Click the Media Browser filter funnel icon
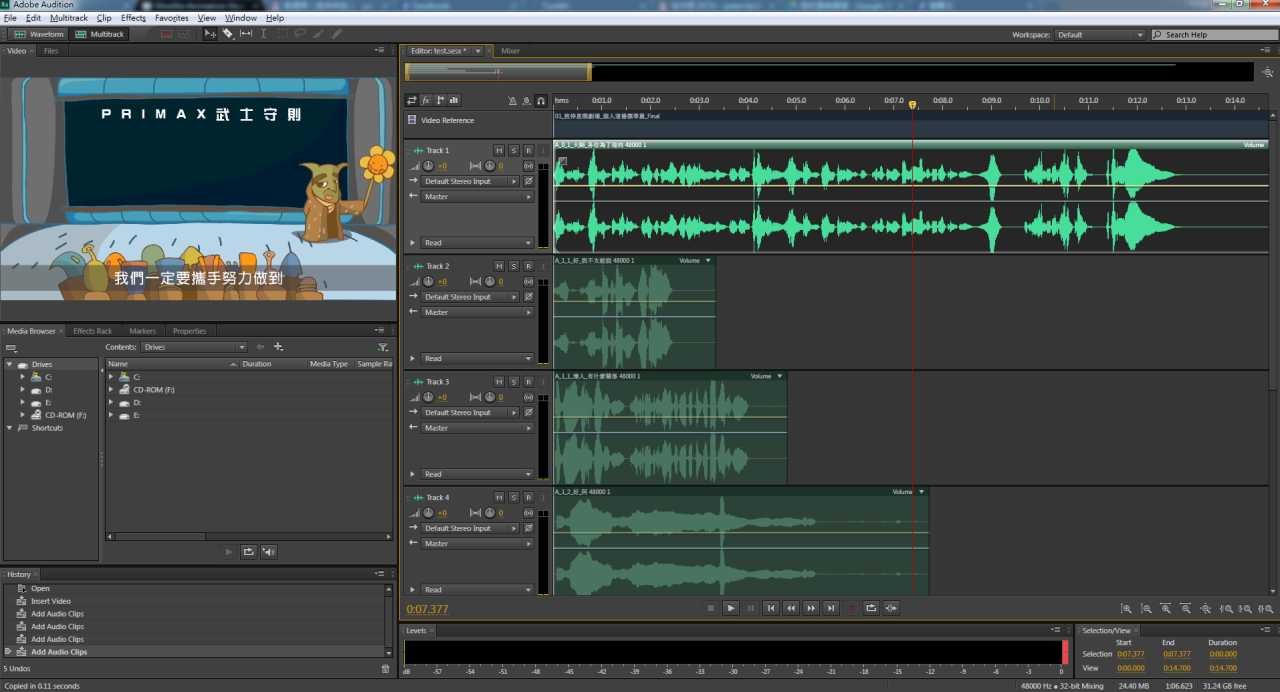The image size is (1280, 692). [x=382, y=347]
